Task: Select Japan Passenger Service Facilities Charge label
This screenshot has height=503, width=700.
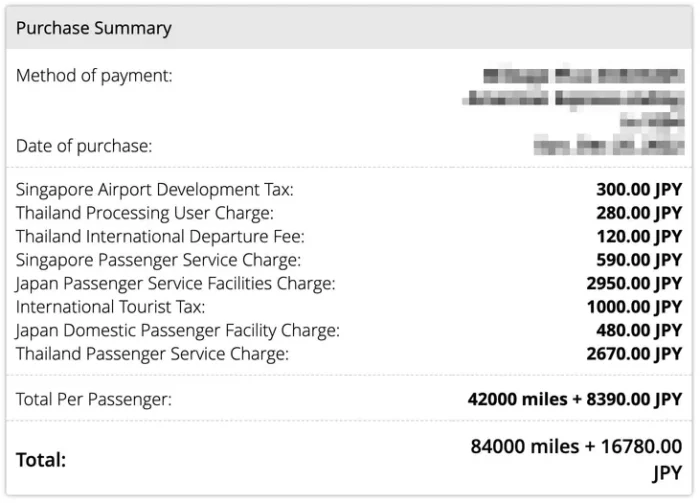Action: click(x=176, y=284)
